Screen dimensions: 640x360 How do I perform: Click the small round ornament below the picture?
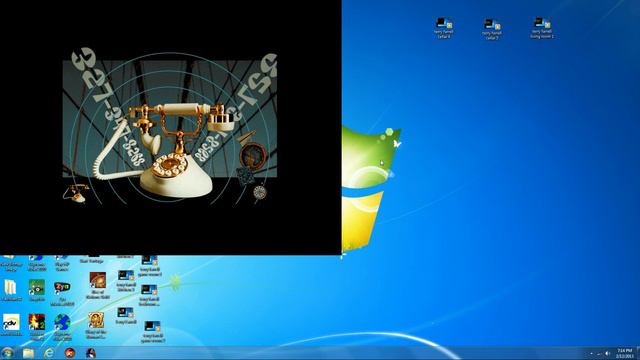click(x=260, y=192)
